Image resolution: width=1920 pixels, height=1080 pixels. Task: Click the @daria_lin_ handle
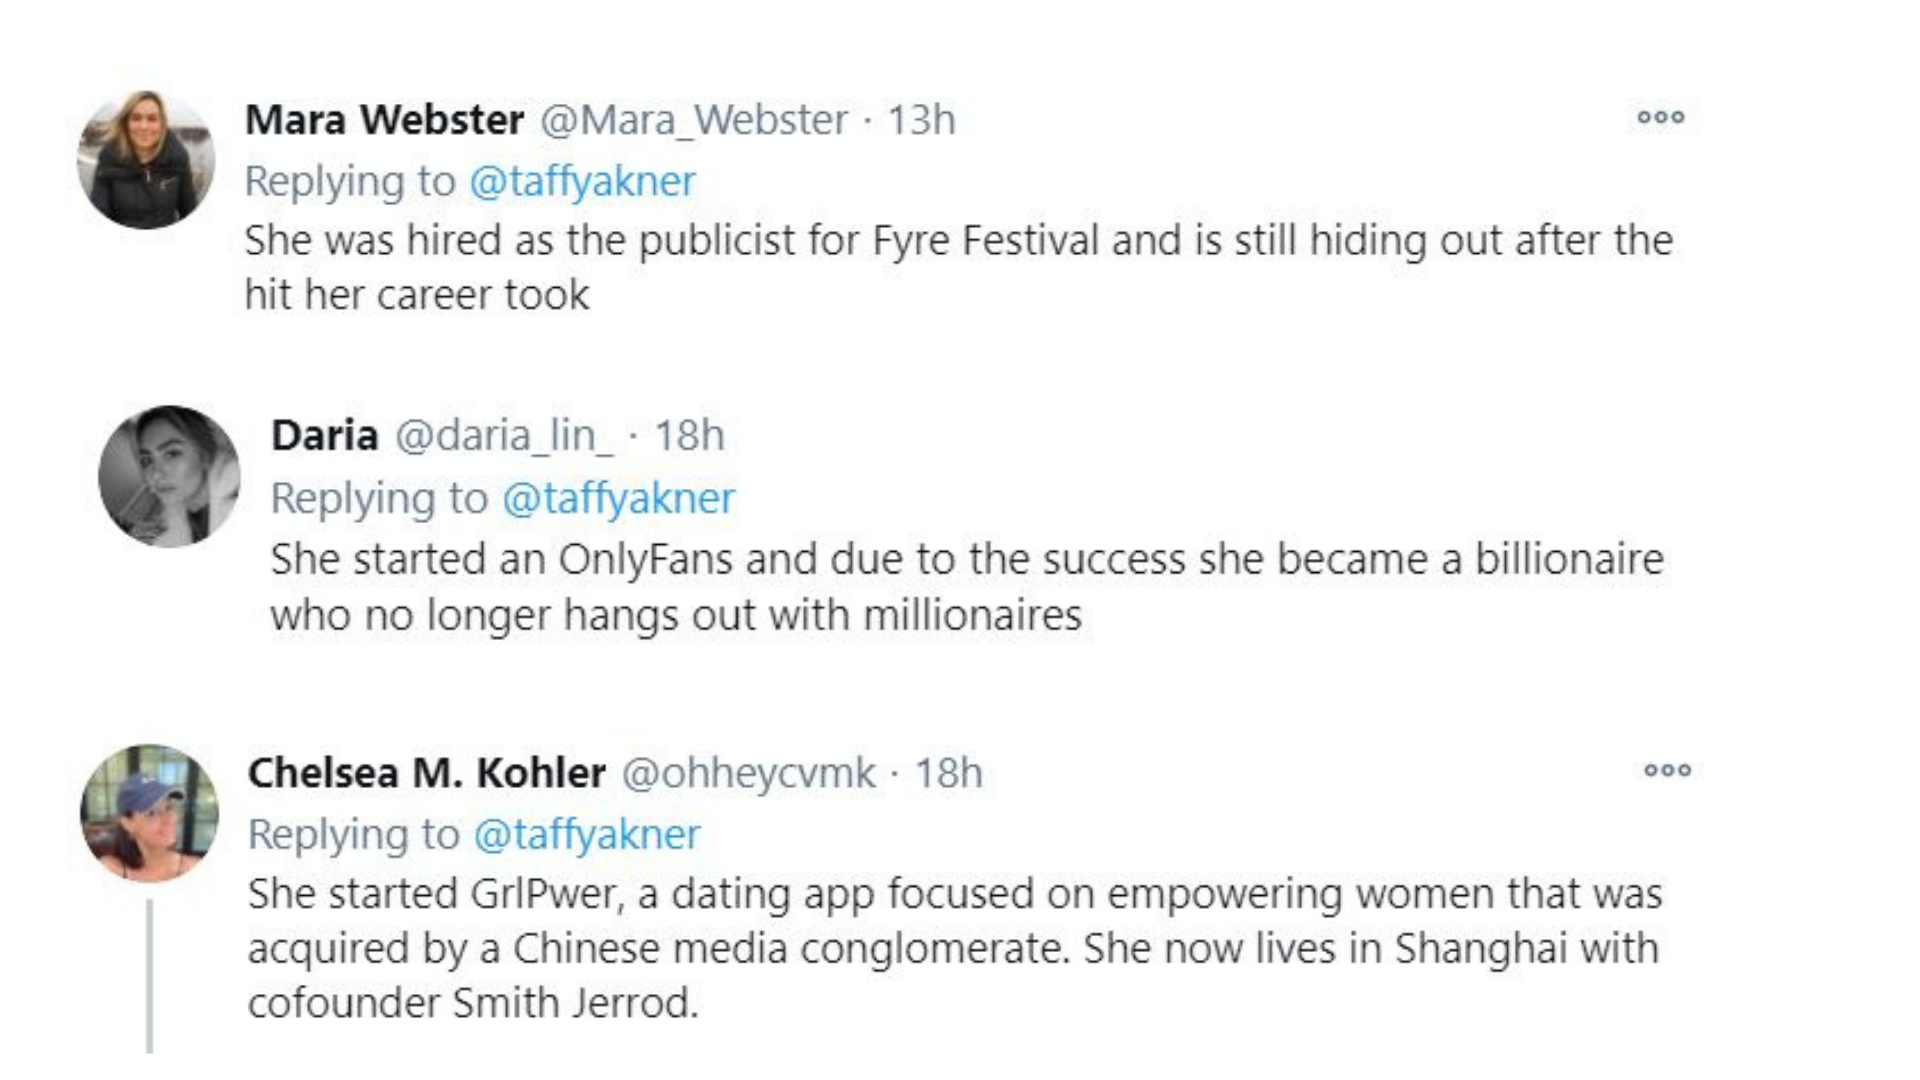click(x=504, y=436)
